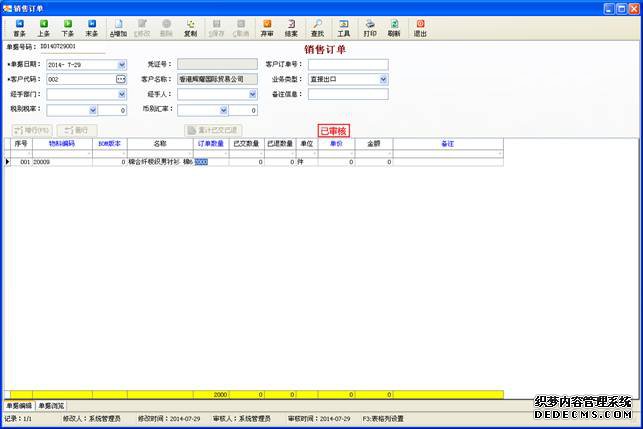Click the 增加 add new order icon
The height and width of the screenshot is (429, 643).
[118, 27]
